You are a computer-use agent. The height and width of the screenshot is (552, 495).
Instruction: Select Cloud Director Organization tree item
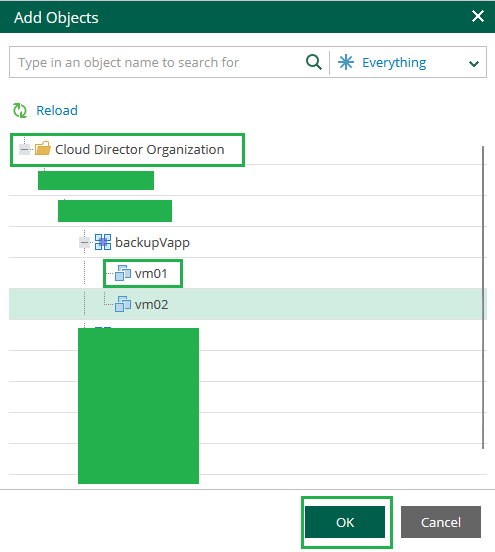tap(140, 150)
